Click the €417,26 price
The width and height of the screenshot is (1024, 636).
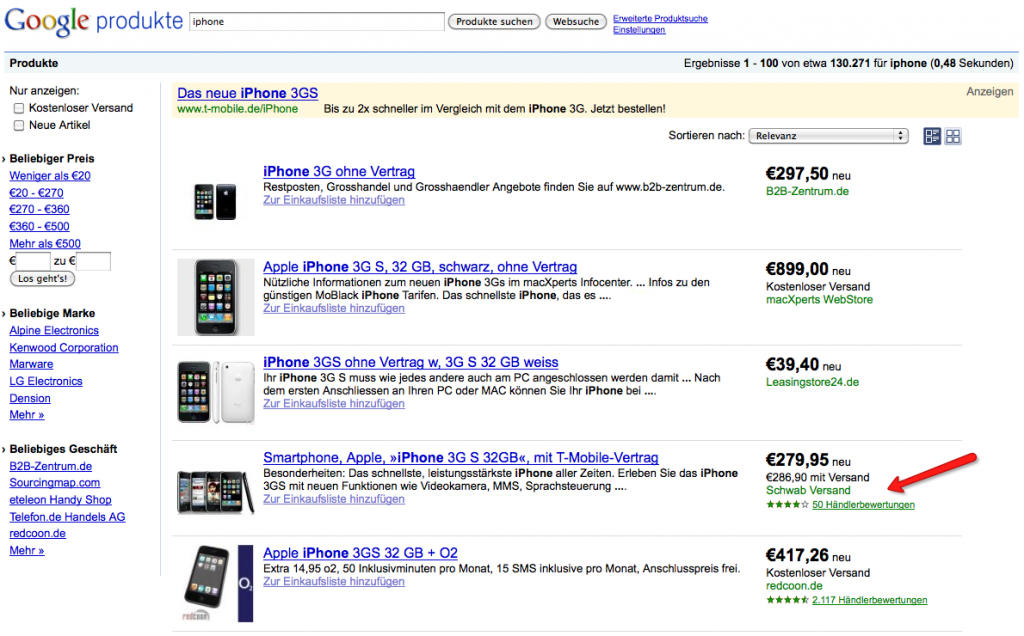797,555
